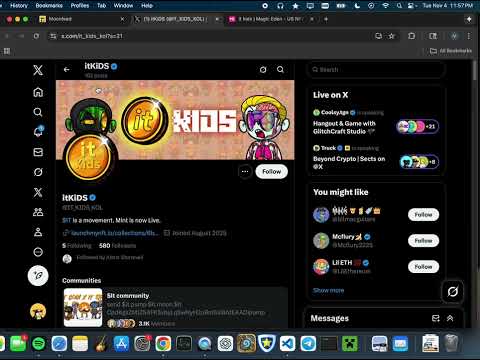480x360 pixels.
Task: Open Grok icon in X sidebar
Action: click(x=38, y=172)
